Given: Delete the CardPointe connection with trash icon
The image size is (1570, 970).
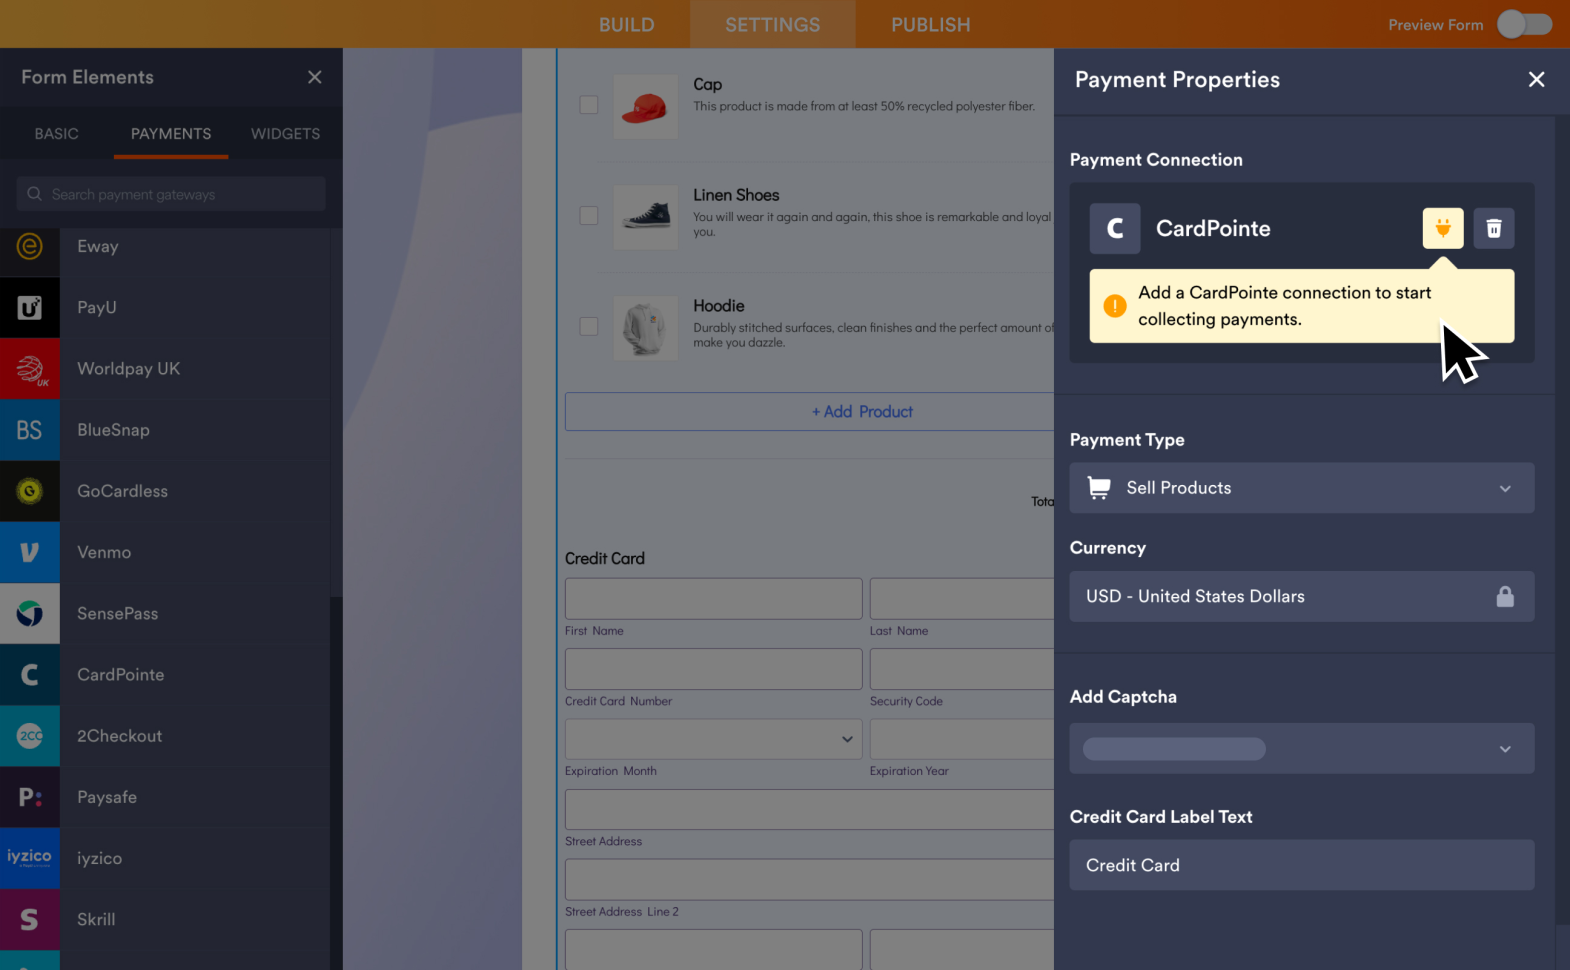Looking at the screenshot, I should tap(1494, 228).
